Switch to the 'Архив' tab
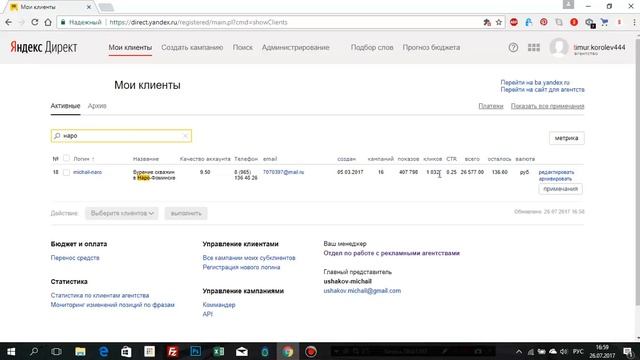The width and height of the screenshot is (640, 360). coord(97,106)
